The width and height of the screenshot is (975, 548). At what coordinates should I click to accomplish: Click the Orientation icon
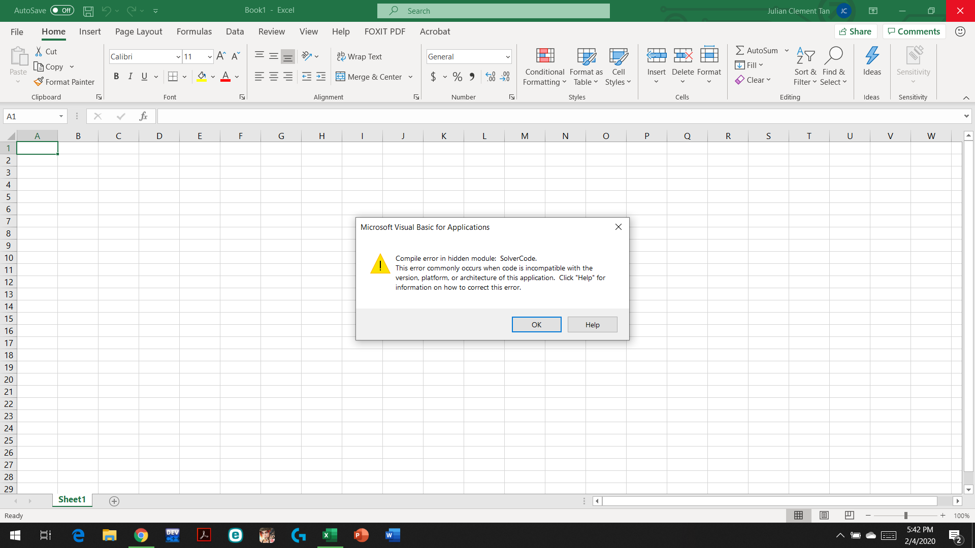[x=307, y=56]
